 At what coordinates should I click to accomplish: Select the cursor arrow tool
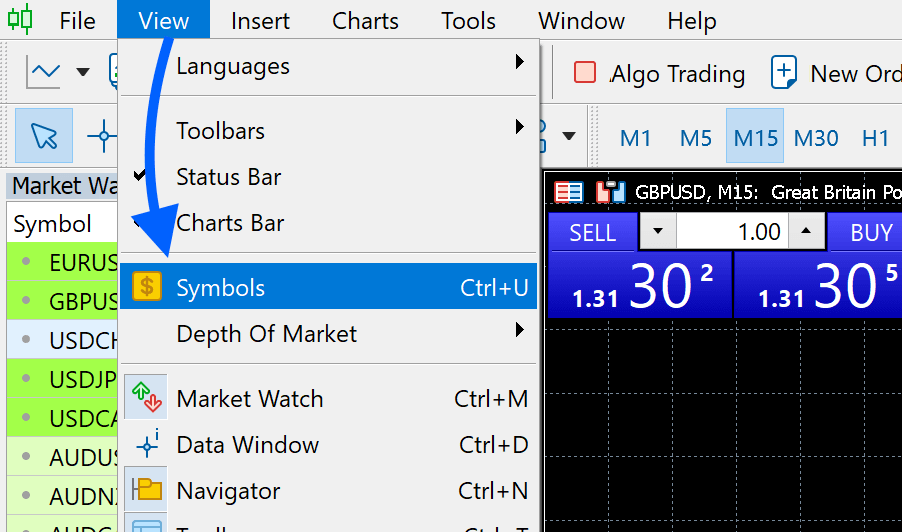[44, 136]
